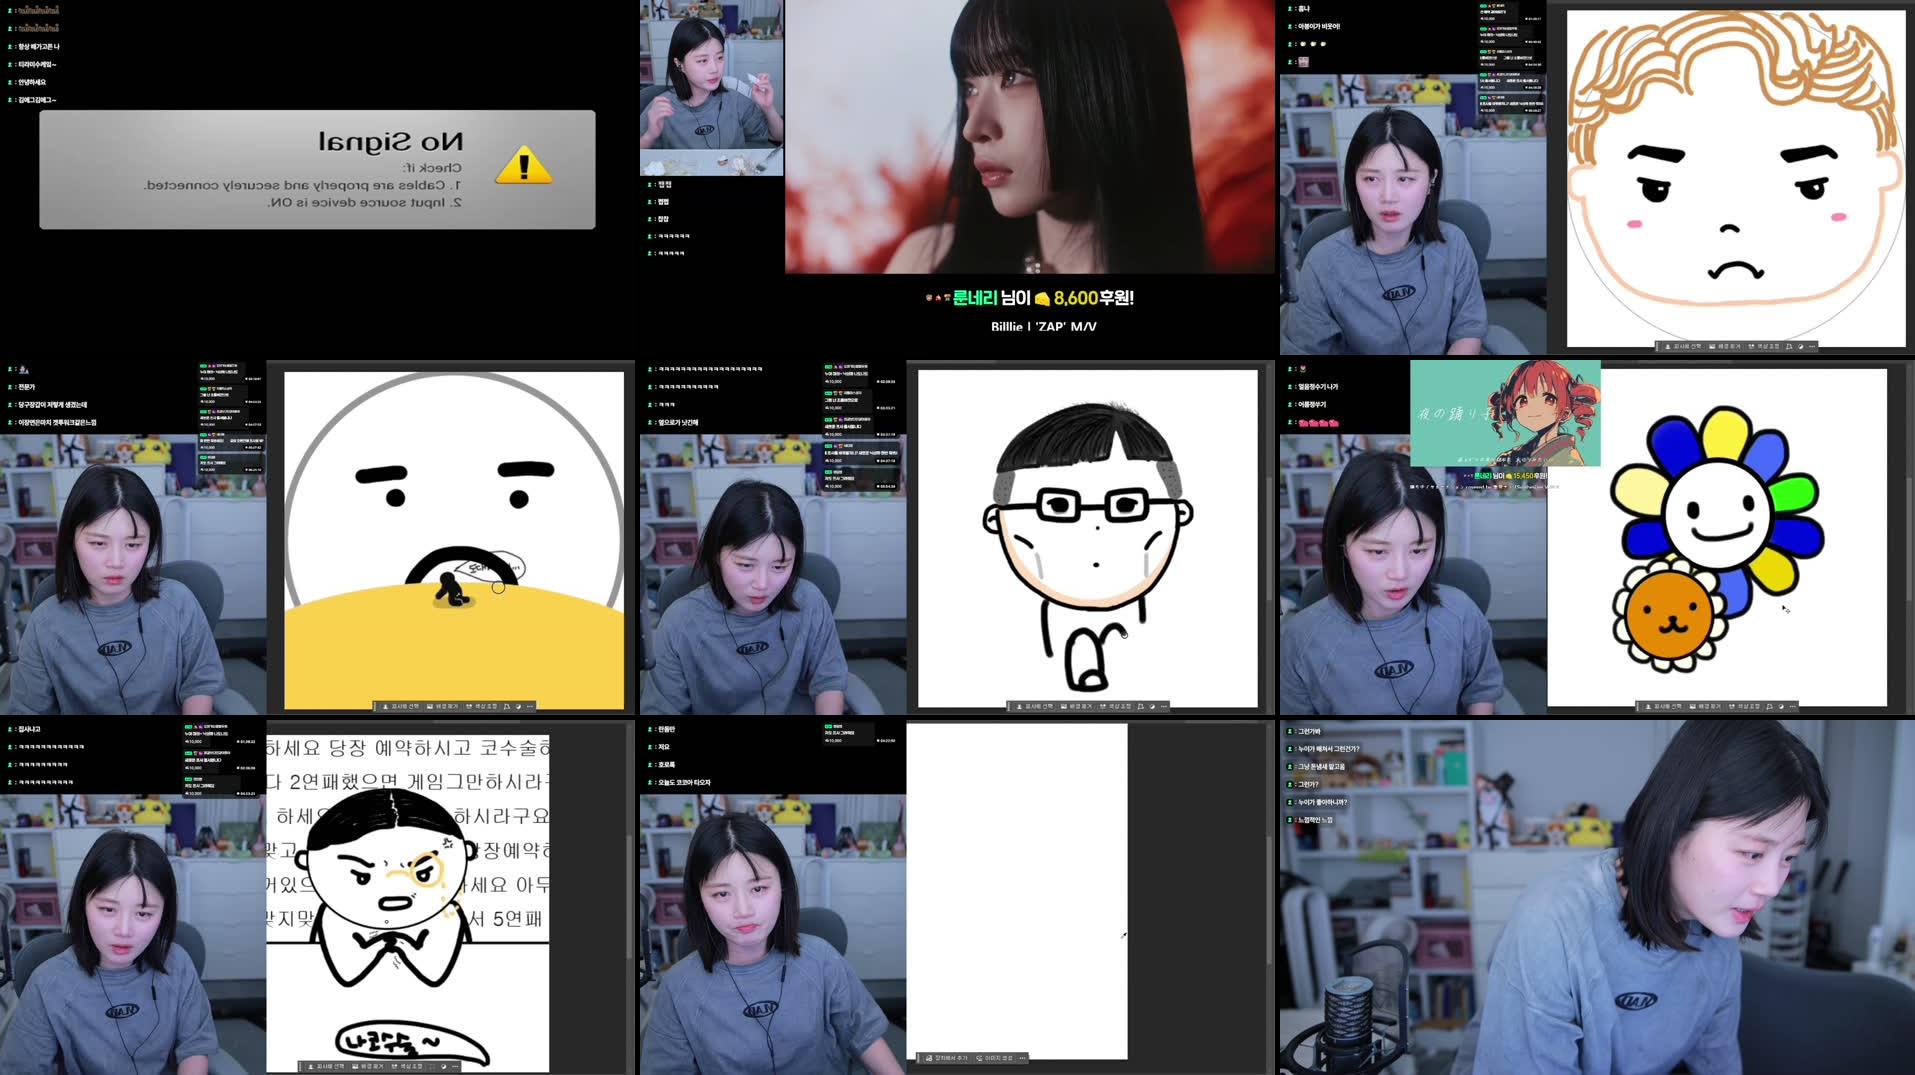Image resolution: width=1915 pixels, height=1075 pixels.
Task: Click the mirrored 'No Signal' heading
Action: [390, 141]
